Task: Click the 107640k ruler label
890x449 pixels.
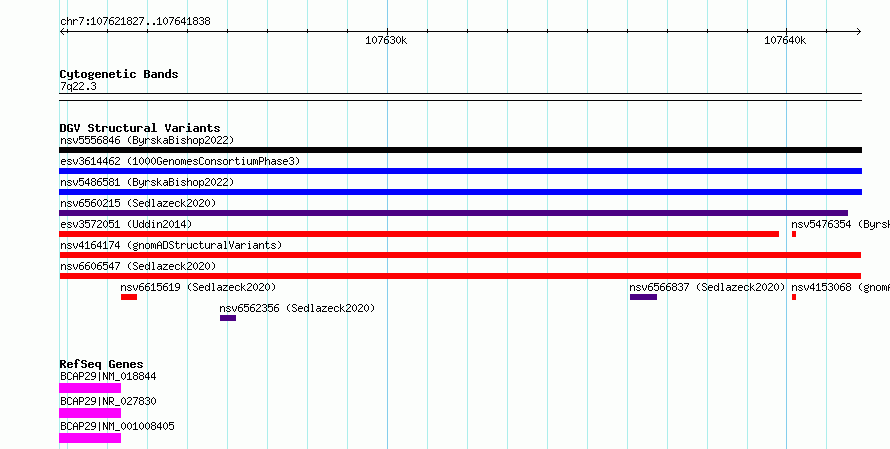Action: [x=785, y=41]
